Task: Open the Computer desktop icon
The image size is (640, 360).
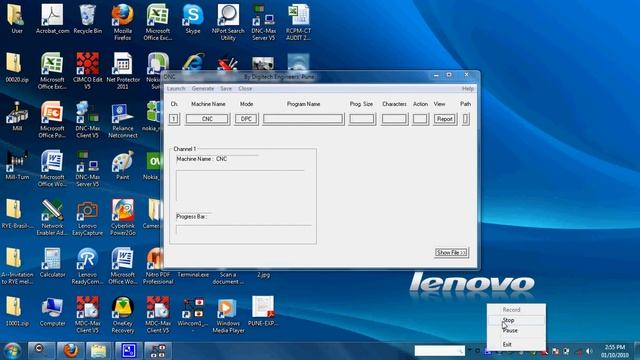Action: click(x=52, y=311)
